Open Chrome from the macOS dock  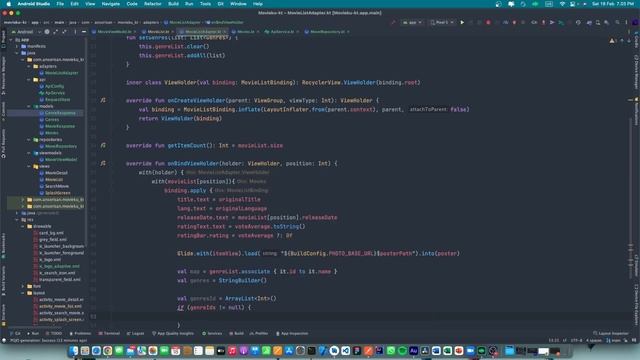(107, 351)
